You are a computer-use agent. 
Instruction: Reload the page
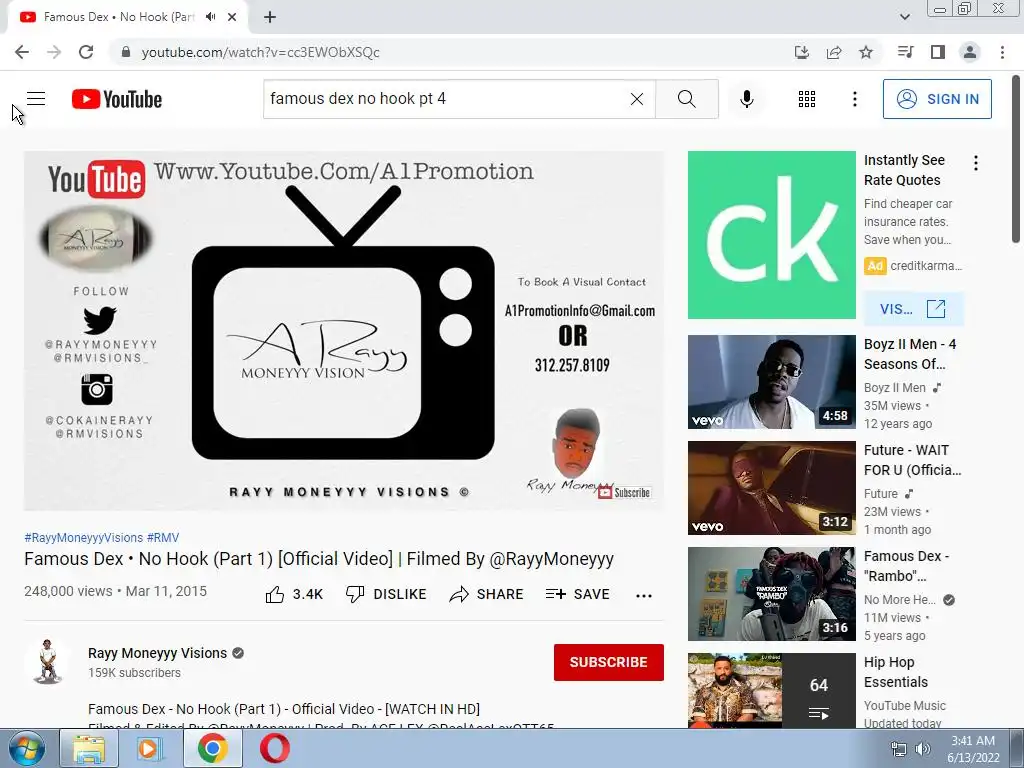(86, 52)
